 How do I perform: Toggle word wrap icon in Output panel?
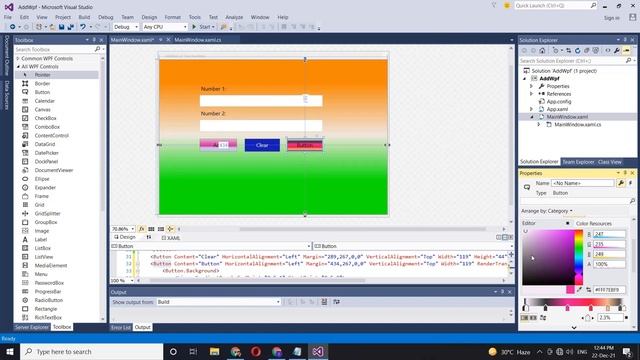tap(336, 302)
